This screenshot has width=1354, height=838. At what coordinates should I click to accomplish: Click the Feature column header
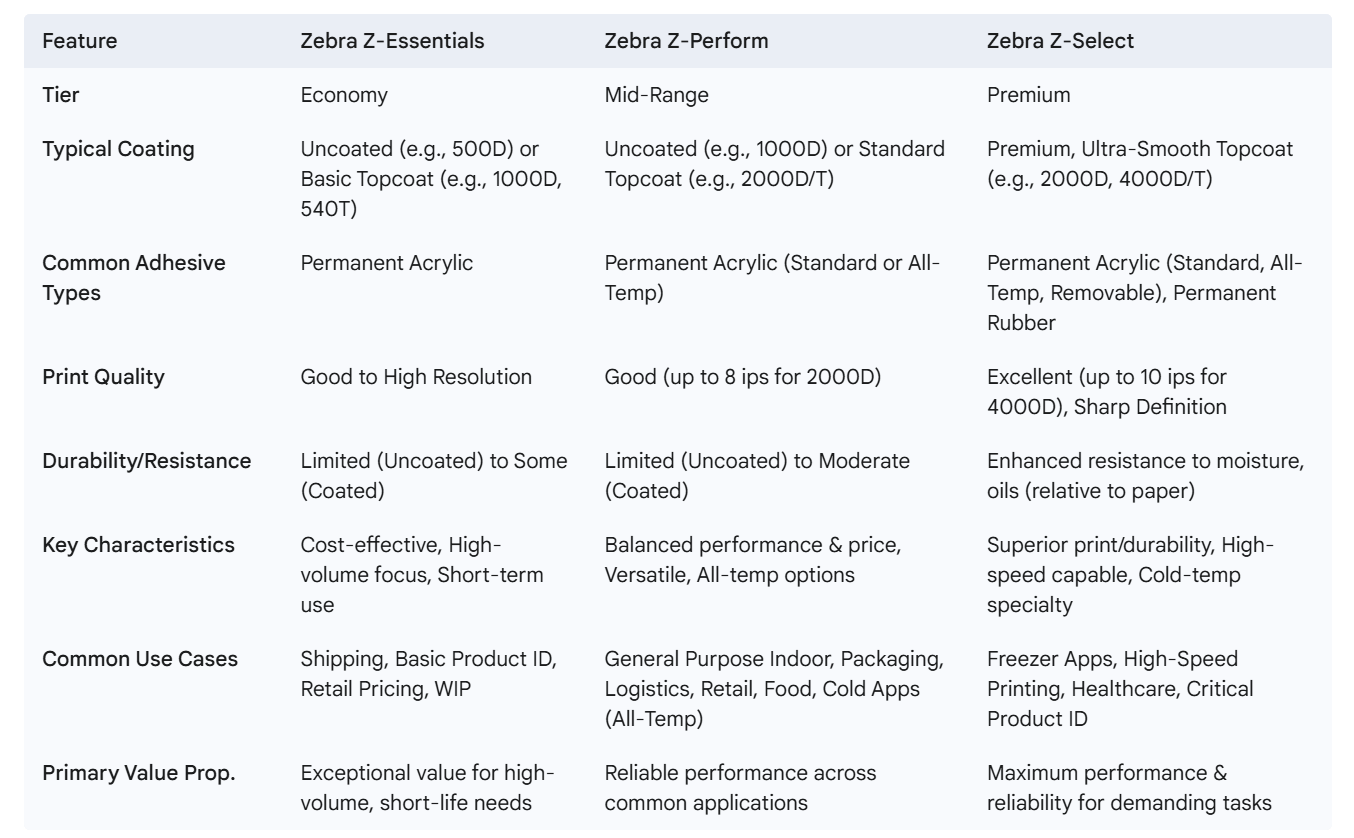coord(79,41)
